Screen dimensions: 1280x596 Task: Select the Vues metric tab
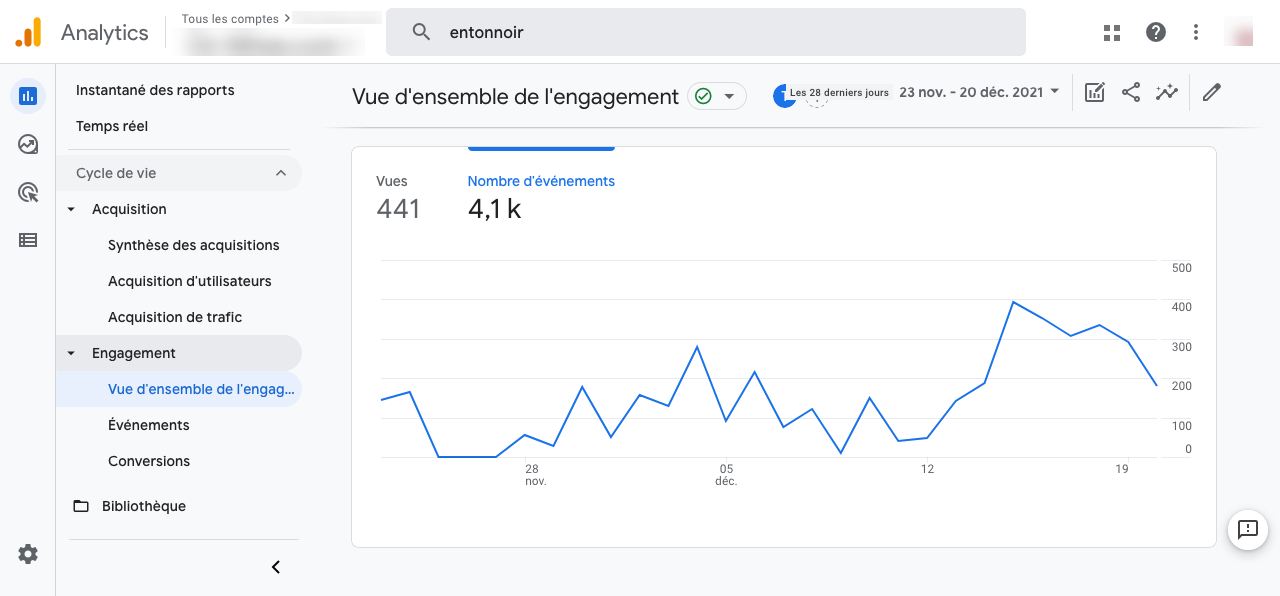click(x=398, y=197)
